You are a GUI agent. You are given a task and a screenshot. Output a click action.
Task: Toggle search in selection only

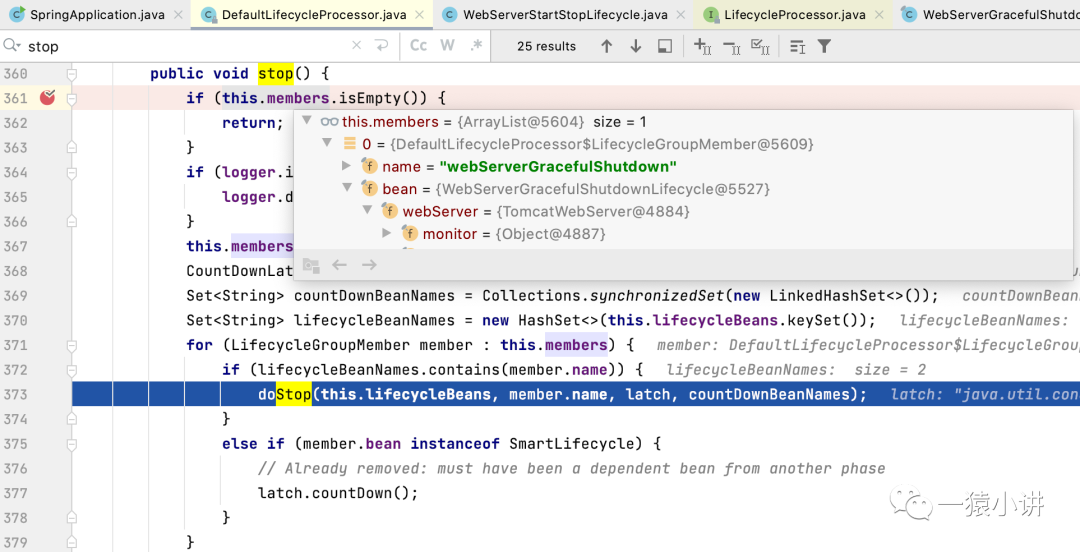click(x=665, y=46)
